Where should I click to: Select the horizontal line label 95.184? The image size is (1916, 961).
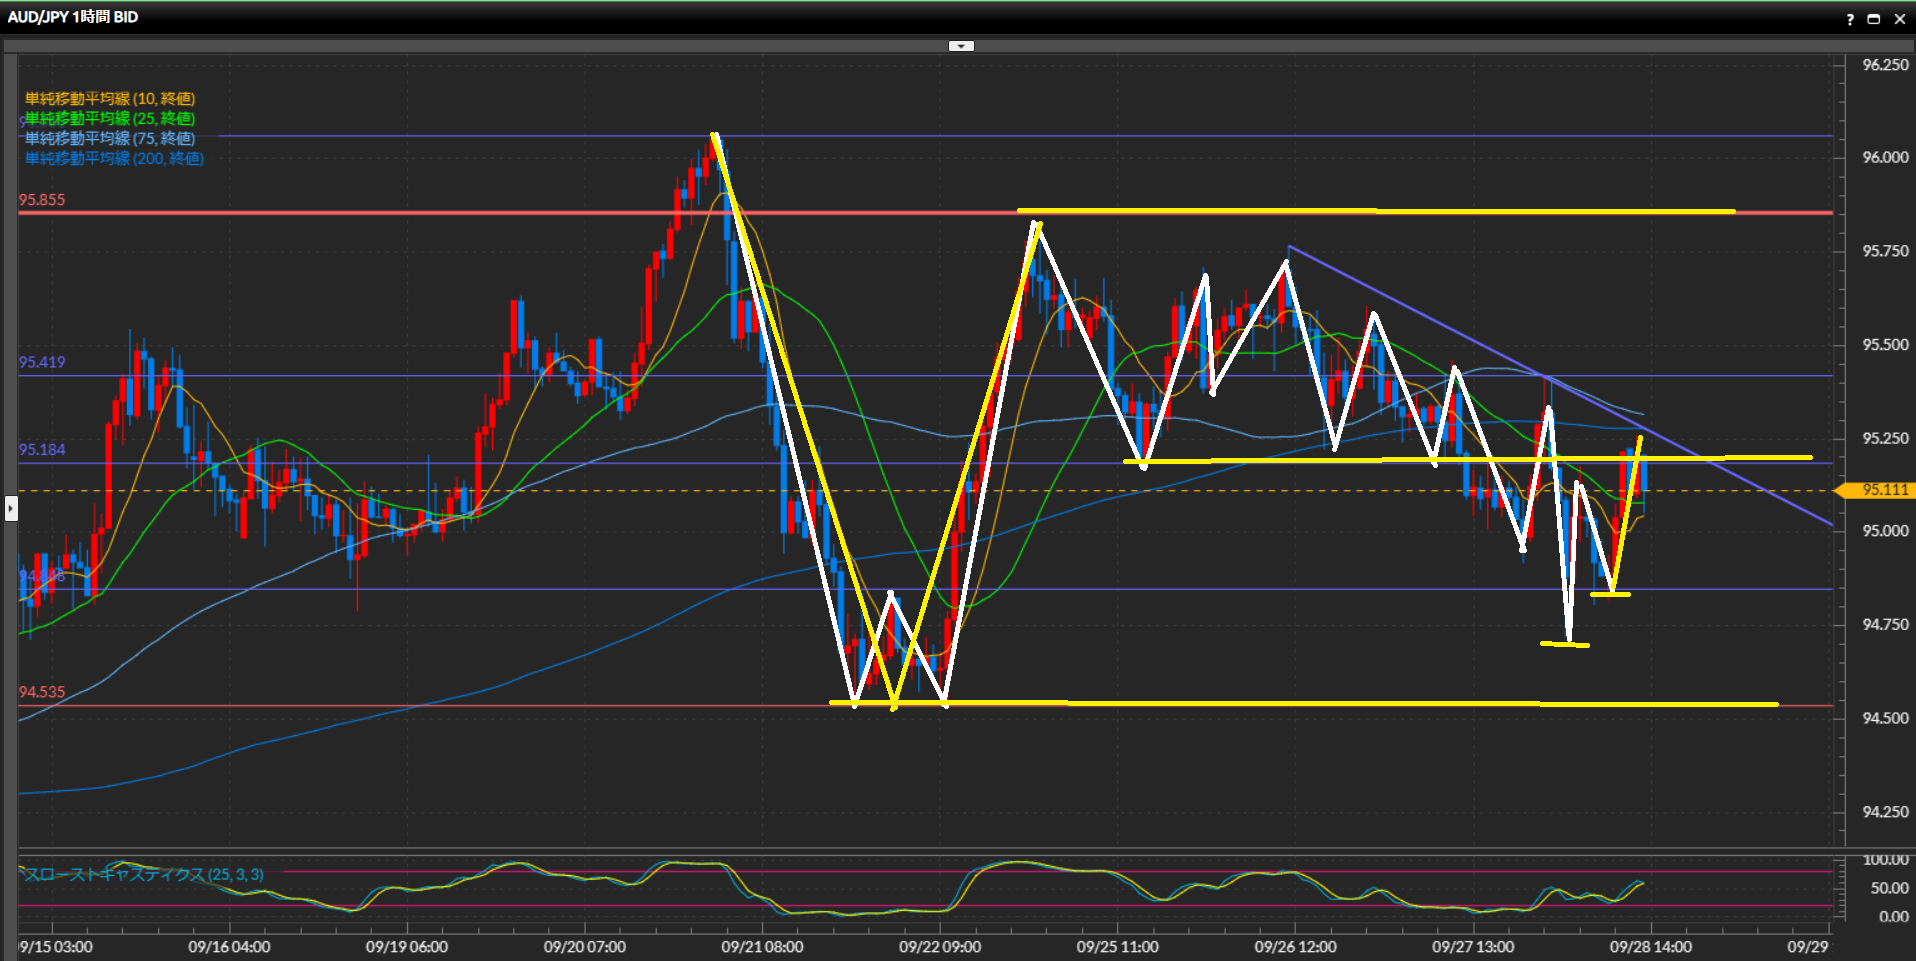(x=42, y=450)
